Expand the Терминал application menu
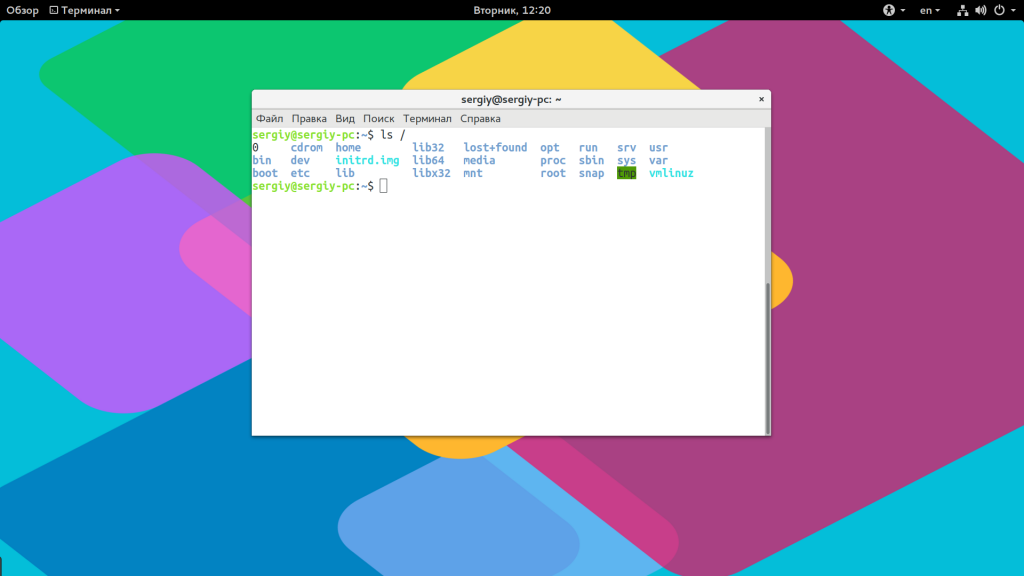Image resolution: width=1024 pixels, height=576 pixels. pyautogui.click(x=90, y=10)
